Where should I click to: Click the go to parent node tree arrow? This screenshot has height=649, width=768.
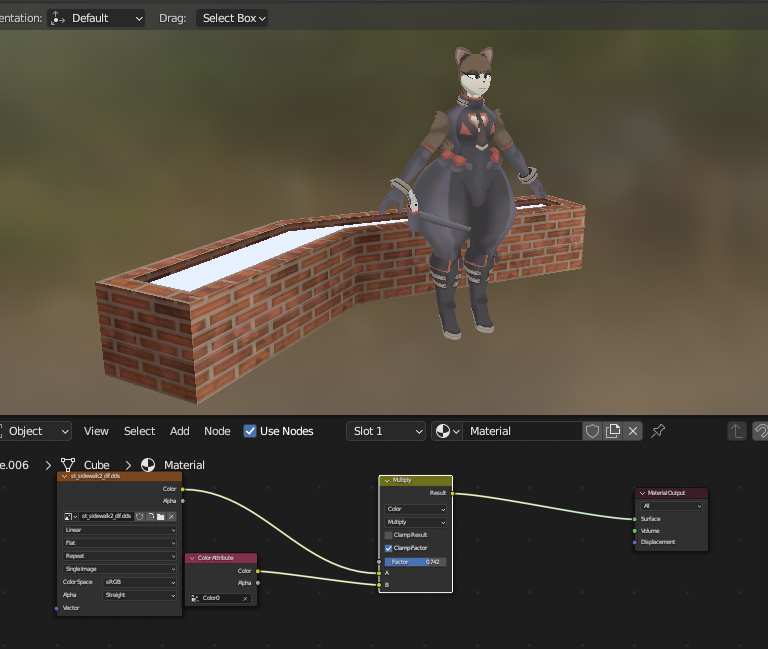(x=736, y=431)
